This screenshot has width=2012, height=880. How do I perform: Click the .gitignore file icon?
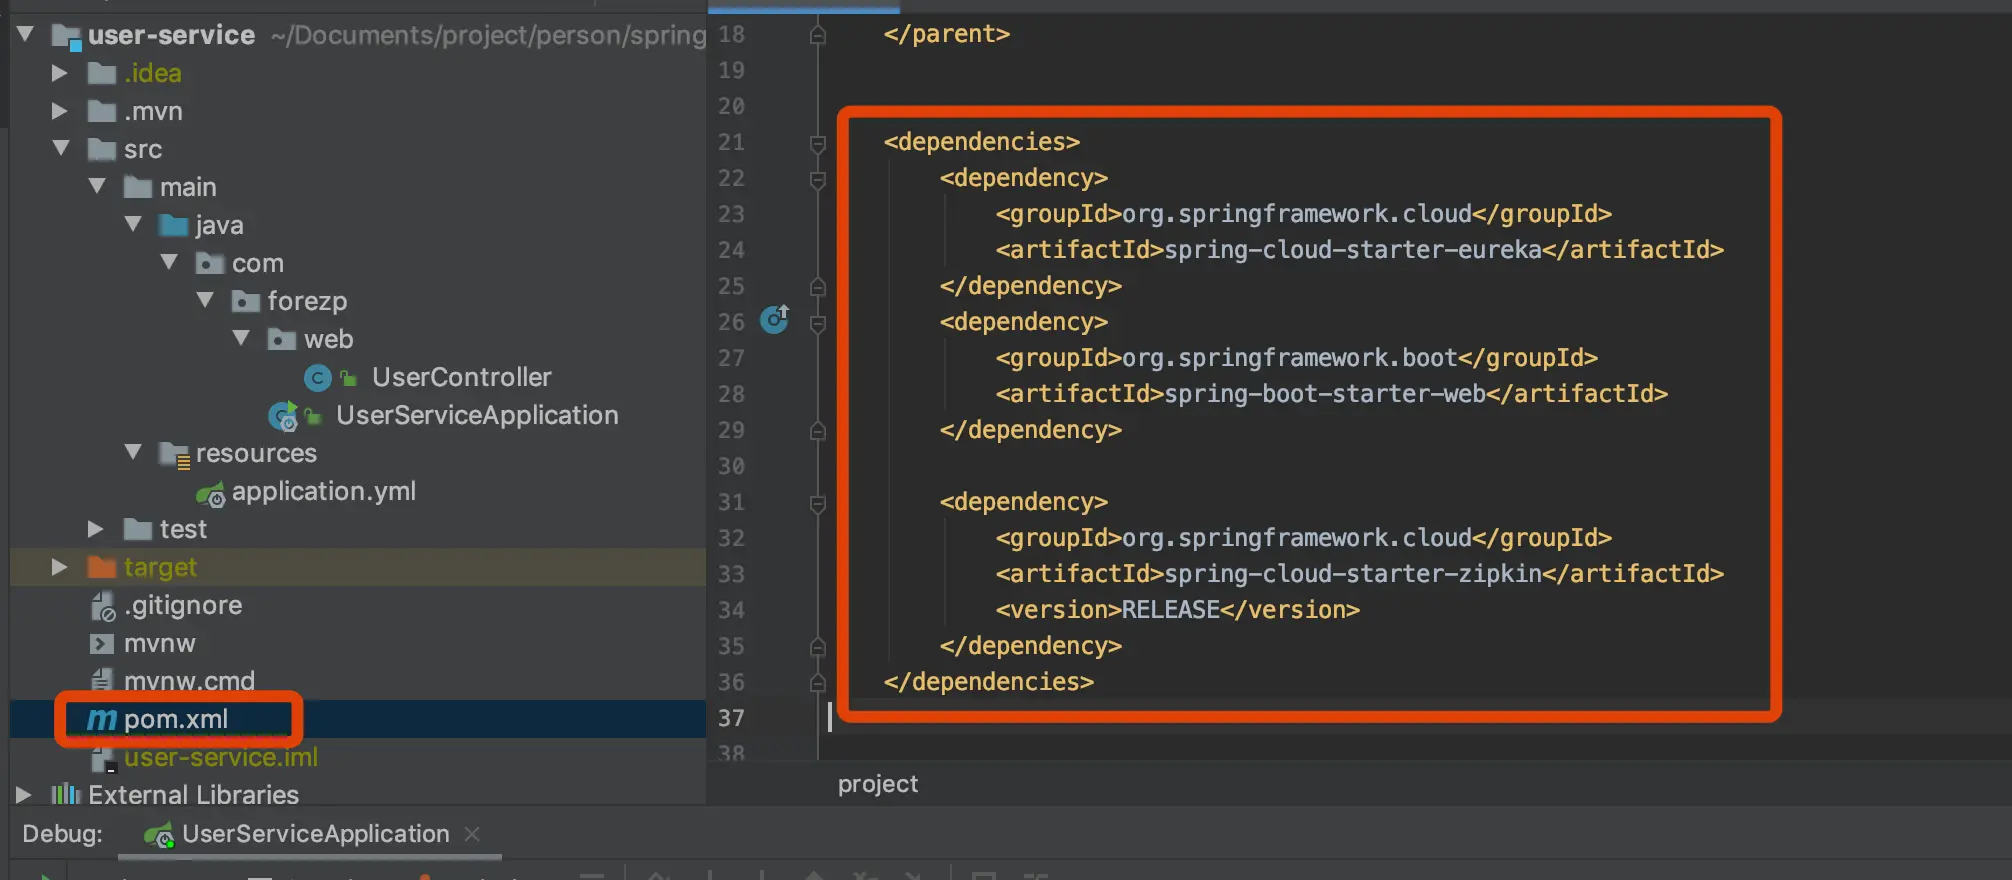[x=103, y=606]
